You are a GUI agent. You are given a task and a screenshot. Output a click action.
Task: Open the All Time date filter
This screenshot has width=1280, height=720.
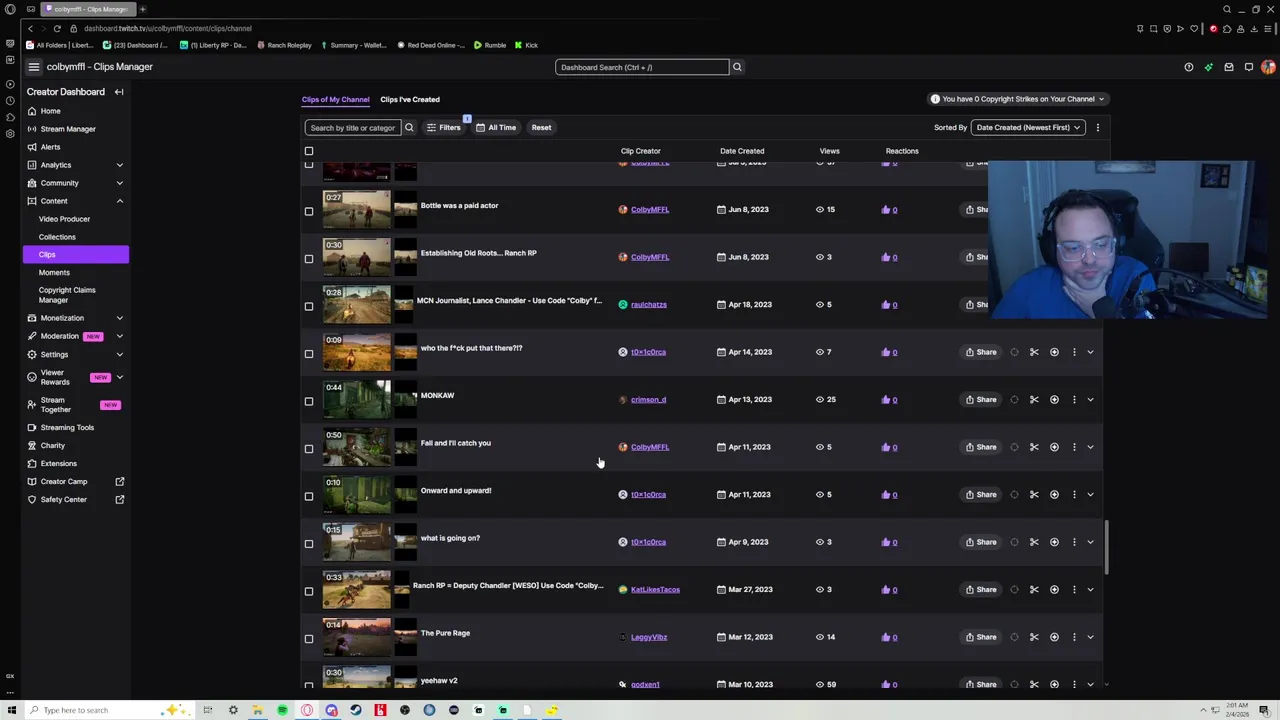(496, 127)
